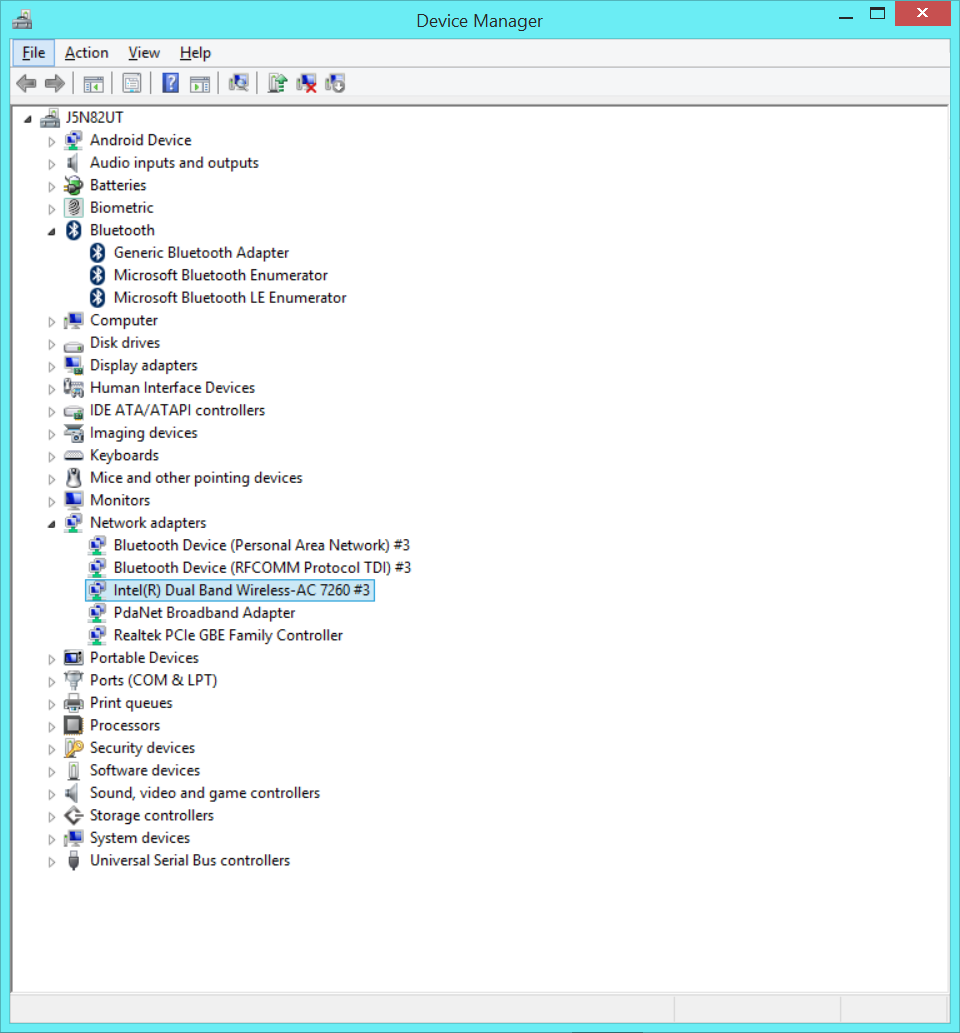Click Disable device icon with down arrow
Image resolution: width=960 pixels, height=1033 pixels.
tap(335, 83)
